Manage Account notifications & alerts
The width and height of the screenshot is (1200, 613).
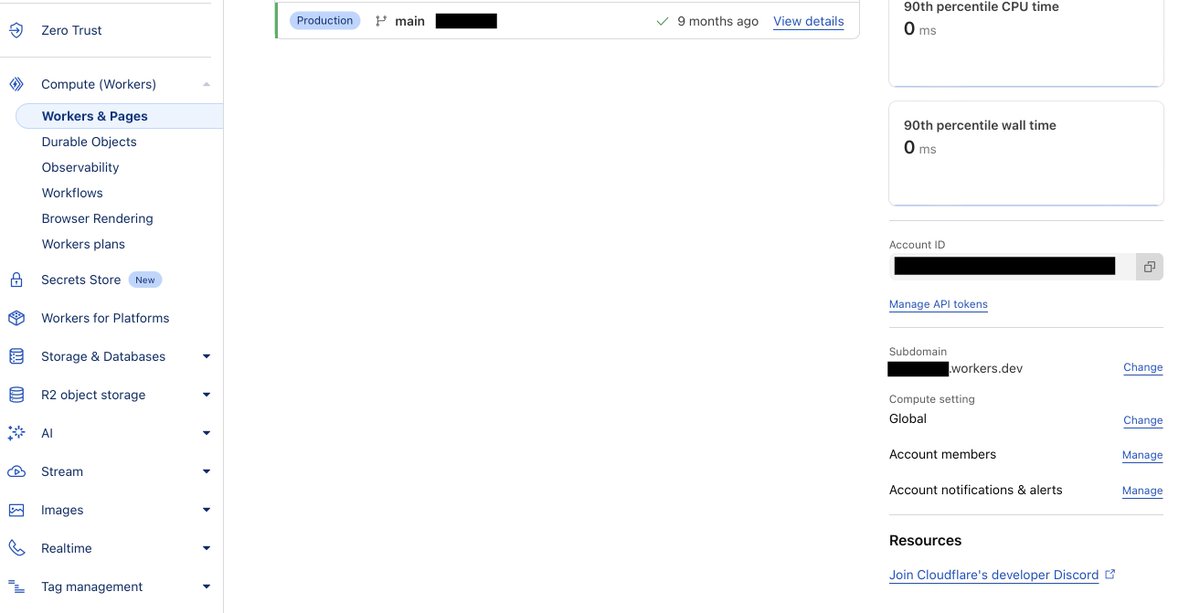coord(1142,491)
